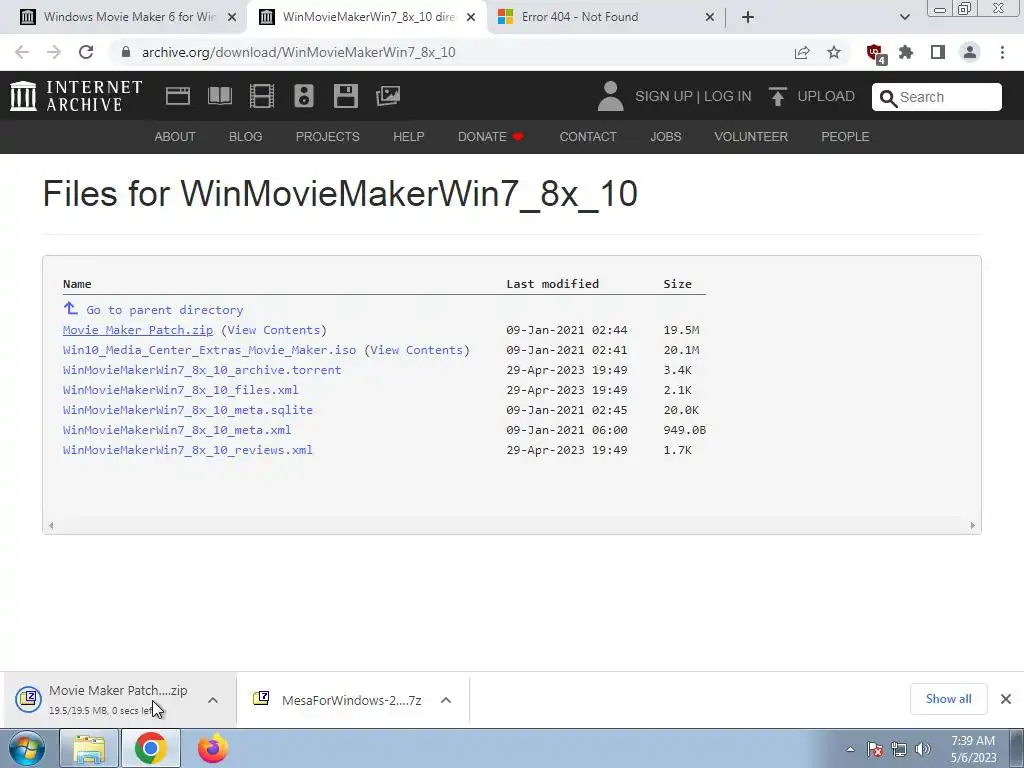View site information via lock icon
Image resolution: width=1024 pixels, height=768 pixels.
[127, 52]
